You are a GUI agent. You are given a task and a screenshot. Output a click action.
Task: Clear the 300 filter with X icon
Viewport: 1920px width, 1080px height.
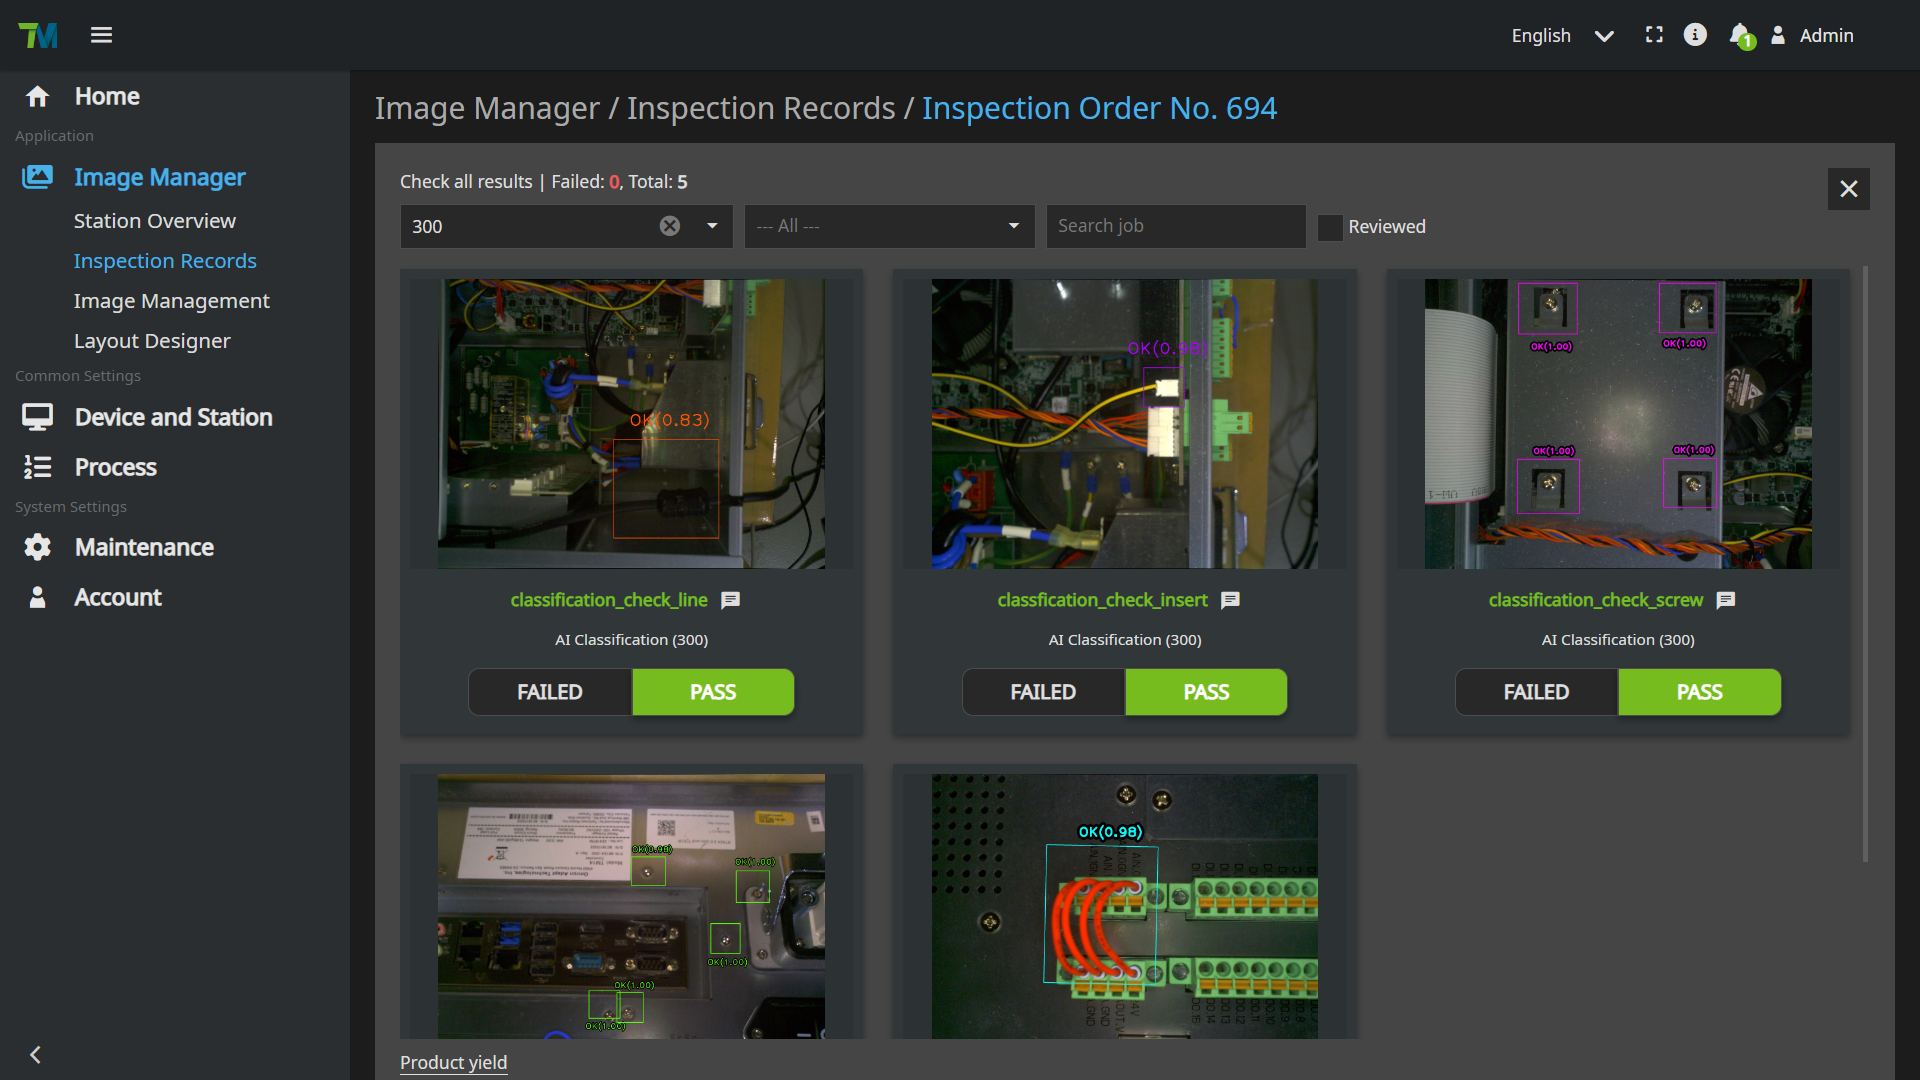coord(670,226)
